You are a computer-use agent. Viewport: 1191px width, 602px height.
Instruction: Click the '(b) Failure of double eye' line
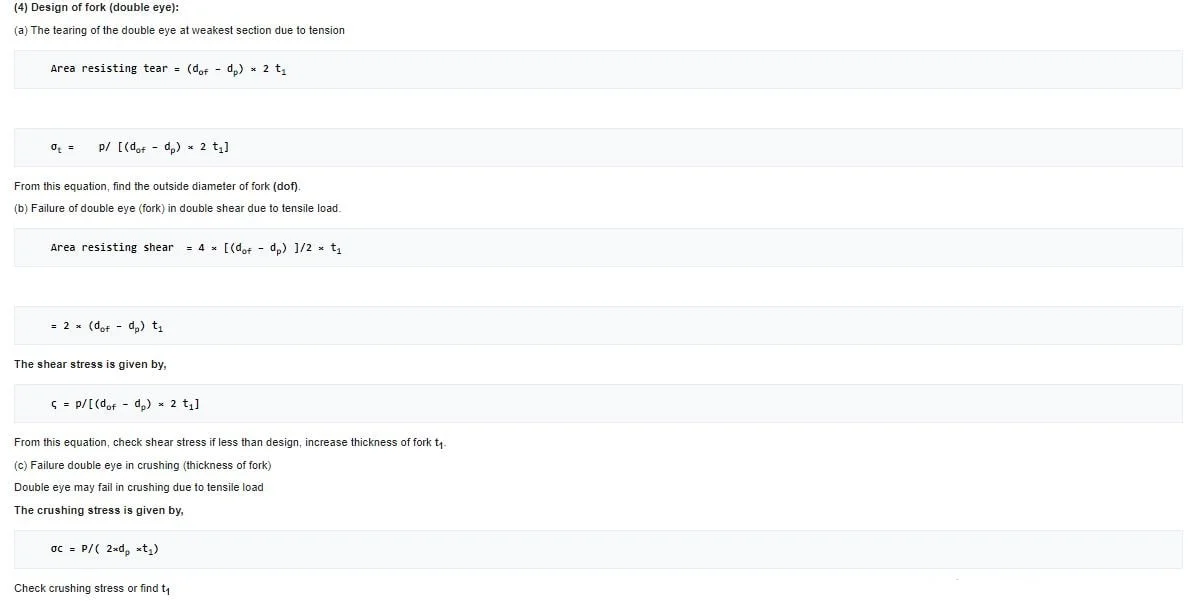(x=177, y=208)
